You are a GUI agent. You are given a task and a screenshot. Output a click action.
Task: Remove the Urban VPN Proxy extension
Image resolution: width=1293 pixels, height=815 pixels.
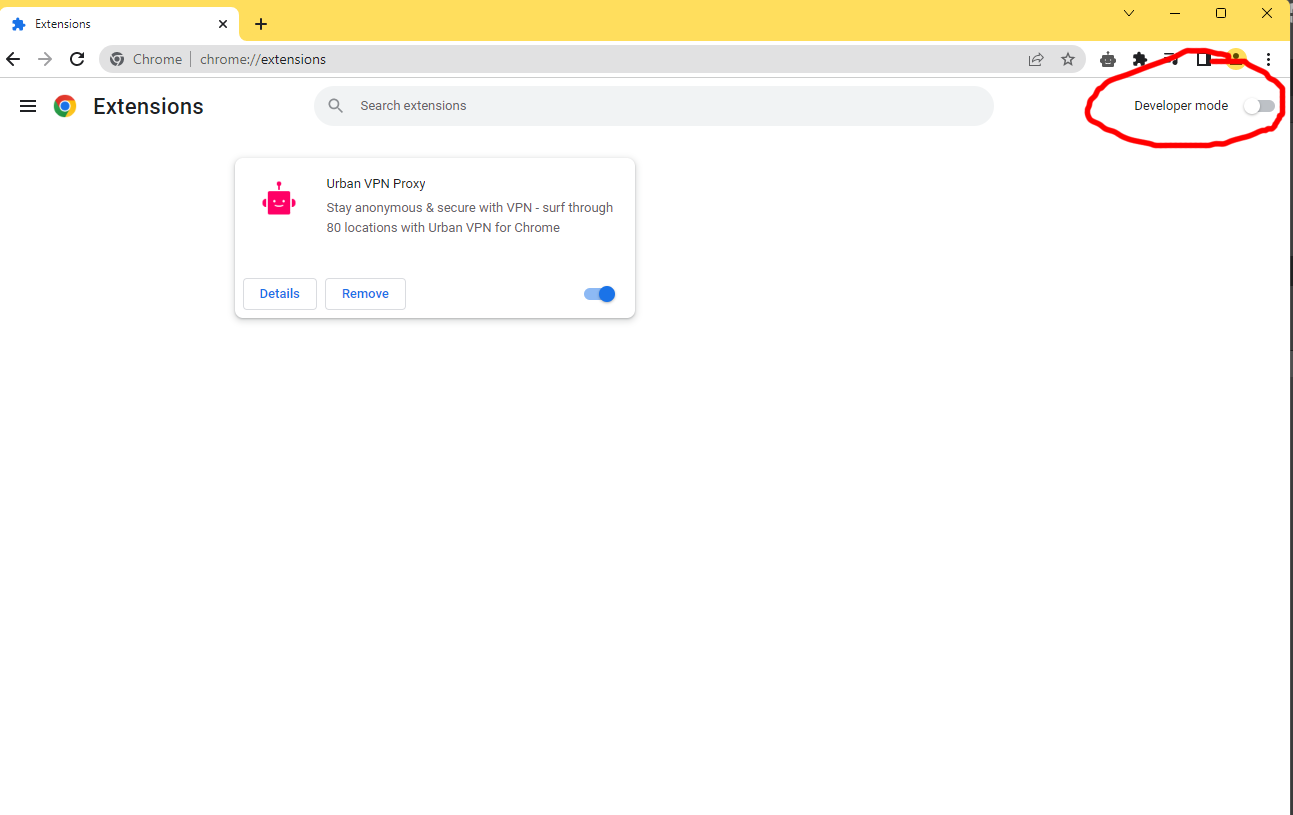tap(364, 293)
